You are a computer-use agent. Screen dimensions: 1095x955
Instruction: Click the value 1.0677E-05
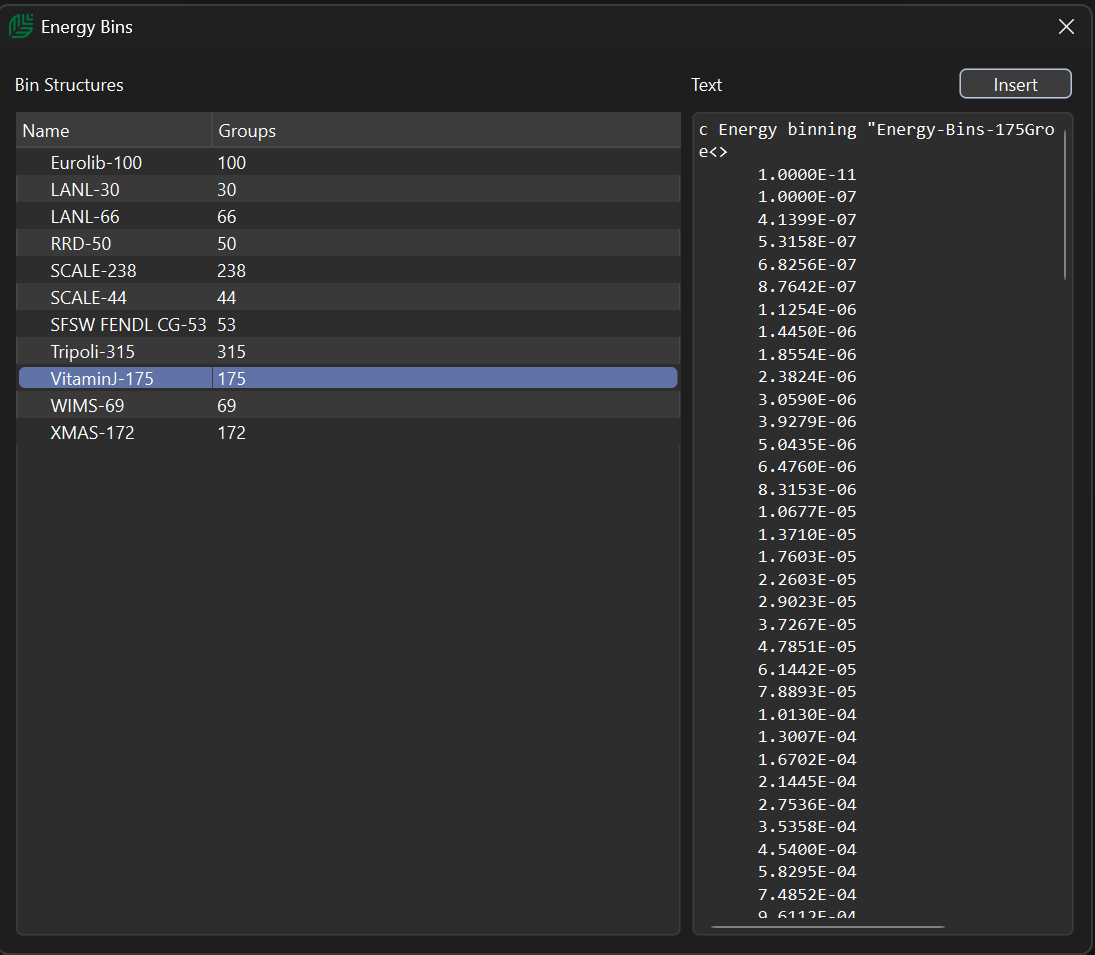click(807, 512)
